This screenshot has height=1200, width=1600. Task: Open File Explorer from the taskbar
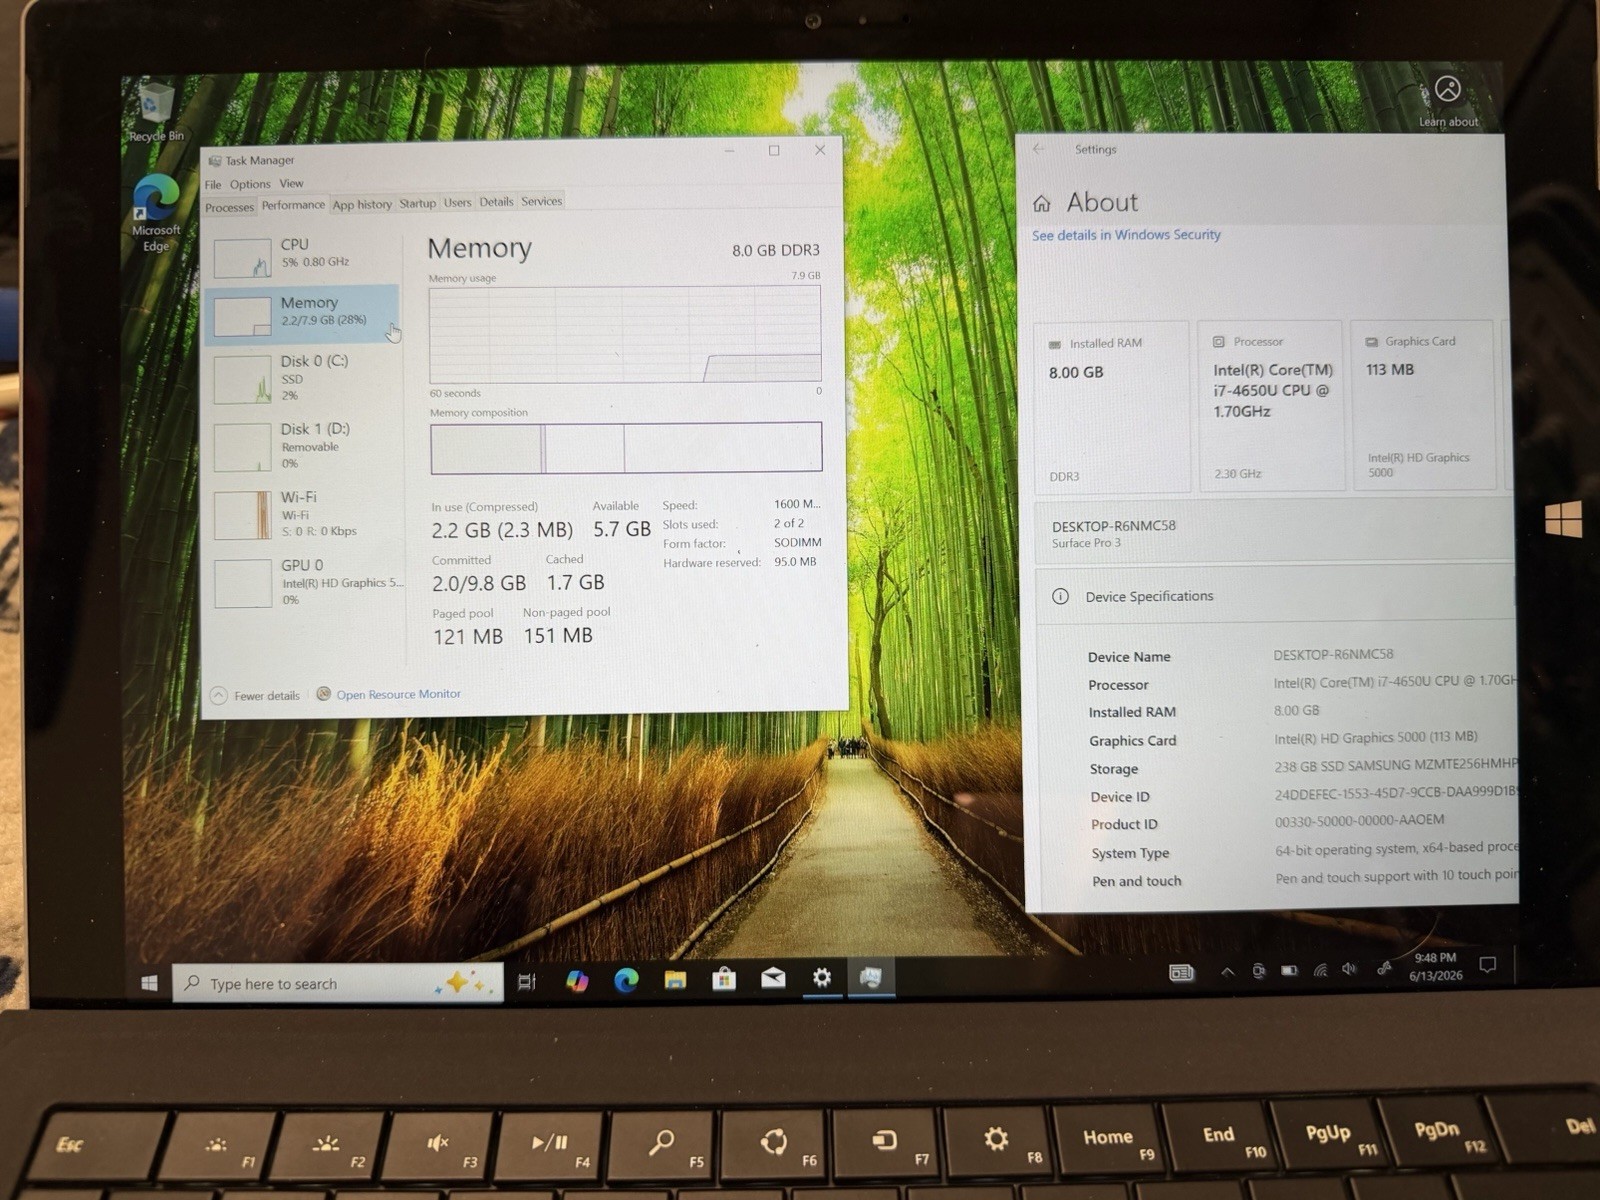click(x=675, y=979)
